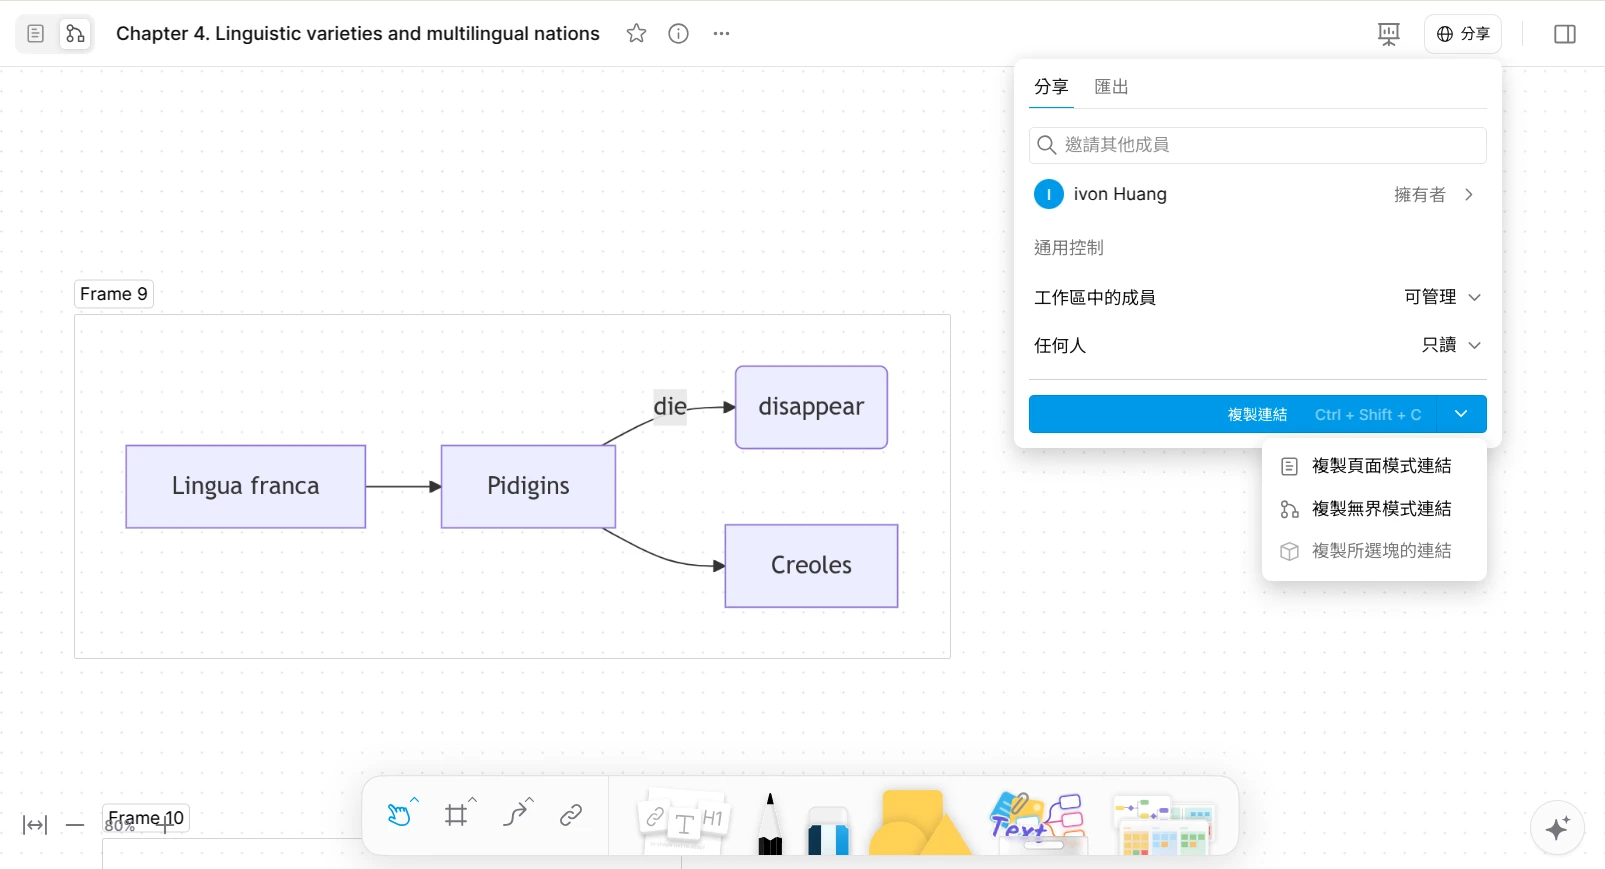Start presentation mode icon
The width and height of the screenshot is (1605, 869).
point(1388,34)
